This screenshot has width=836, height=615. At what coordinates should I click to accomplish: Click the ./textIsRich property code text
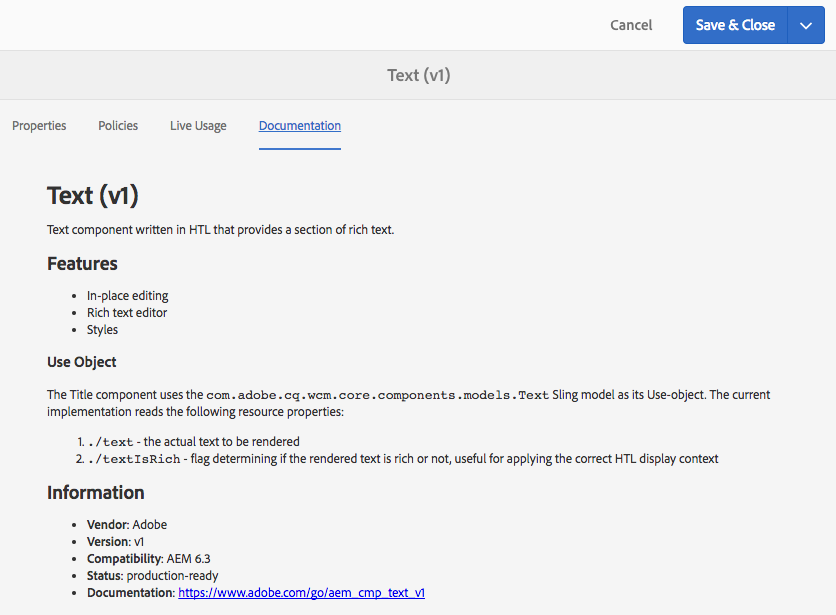tap(134, 459)
